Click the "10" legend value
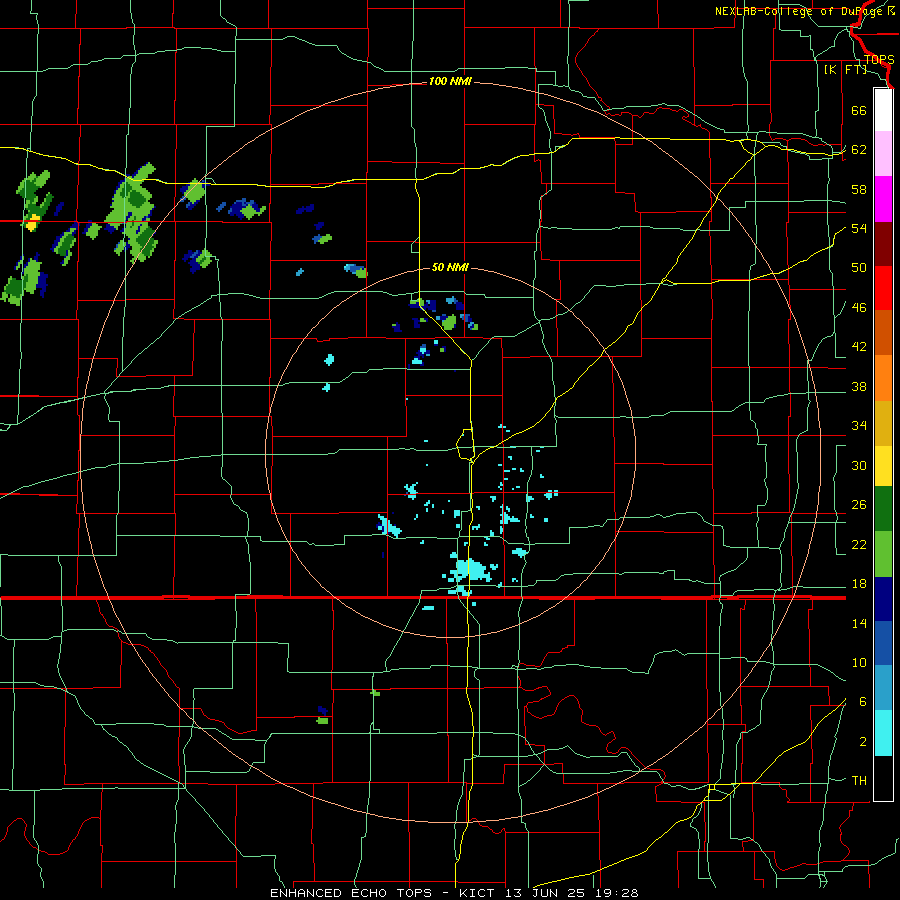Viewport: 900px width, 900px height. [x=859, y=663]
